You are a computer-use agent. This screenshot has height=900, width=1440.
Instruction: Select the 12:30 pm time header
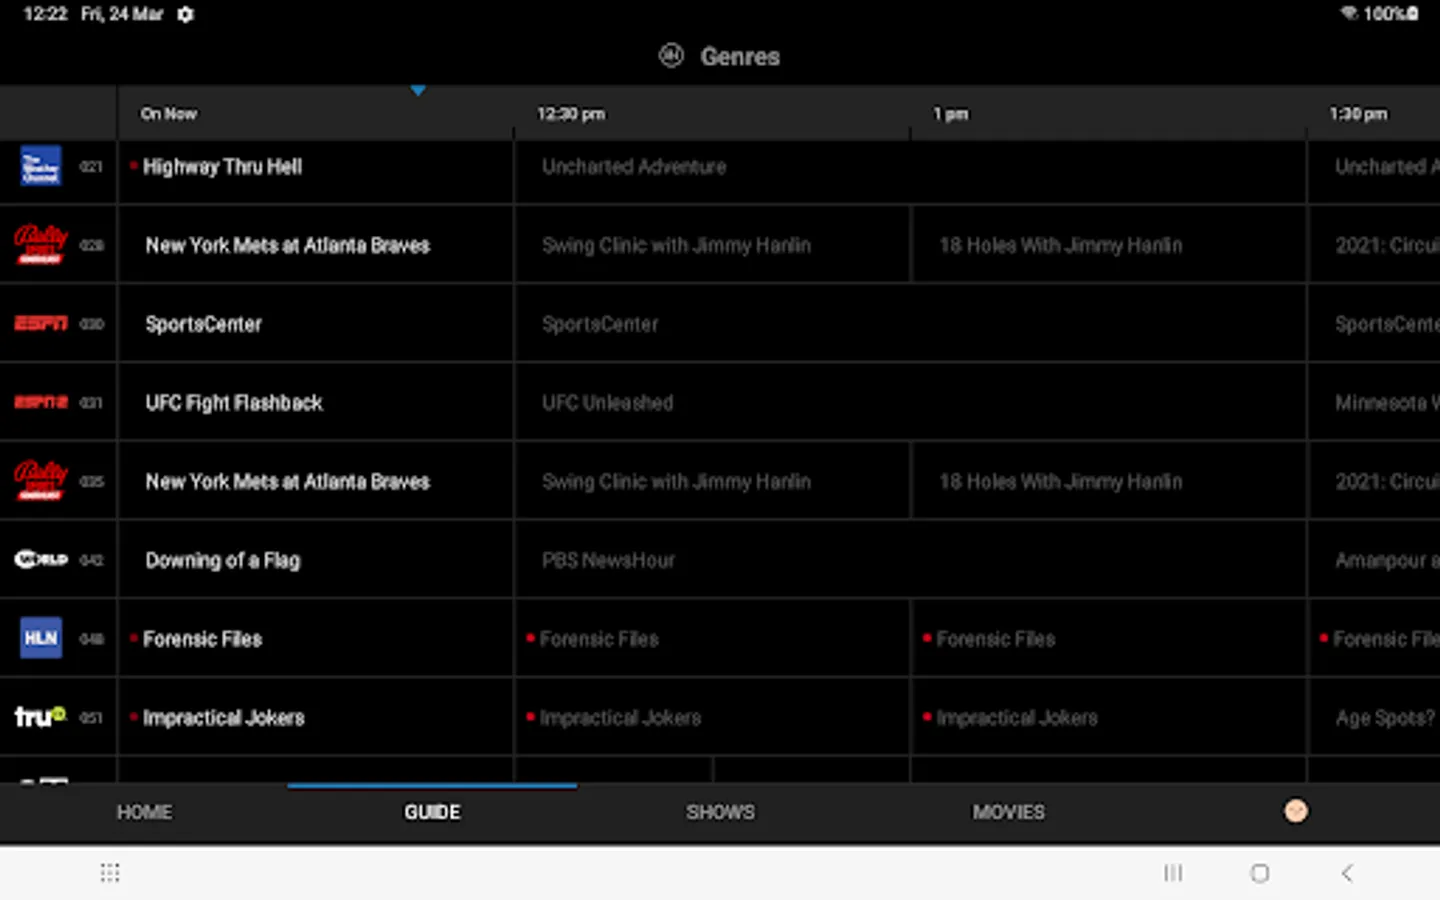pos(571,114)
